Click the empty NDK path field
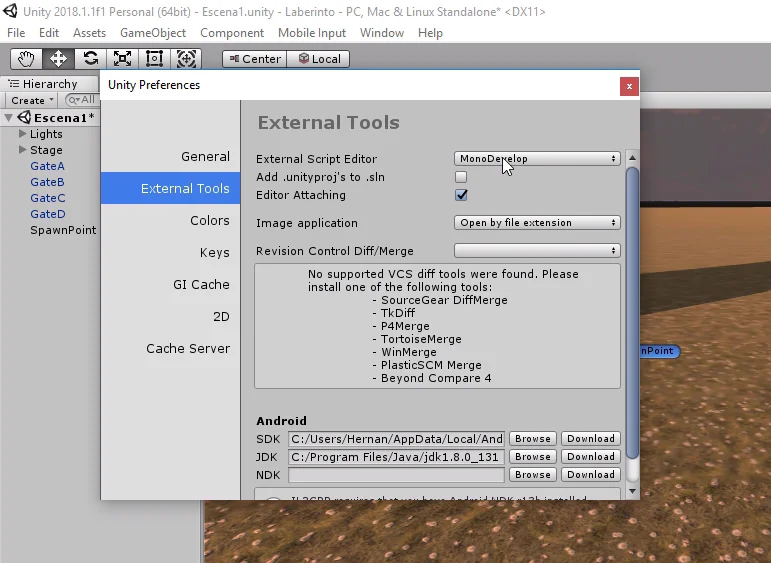This screenshot has width=771, height=563. (396, 474)
